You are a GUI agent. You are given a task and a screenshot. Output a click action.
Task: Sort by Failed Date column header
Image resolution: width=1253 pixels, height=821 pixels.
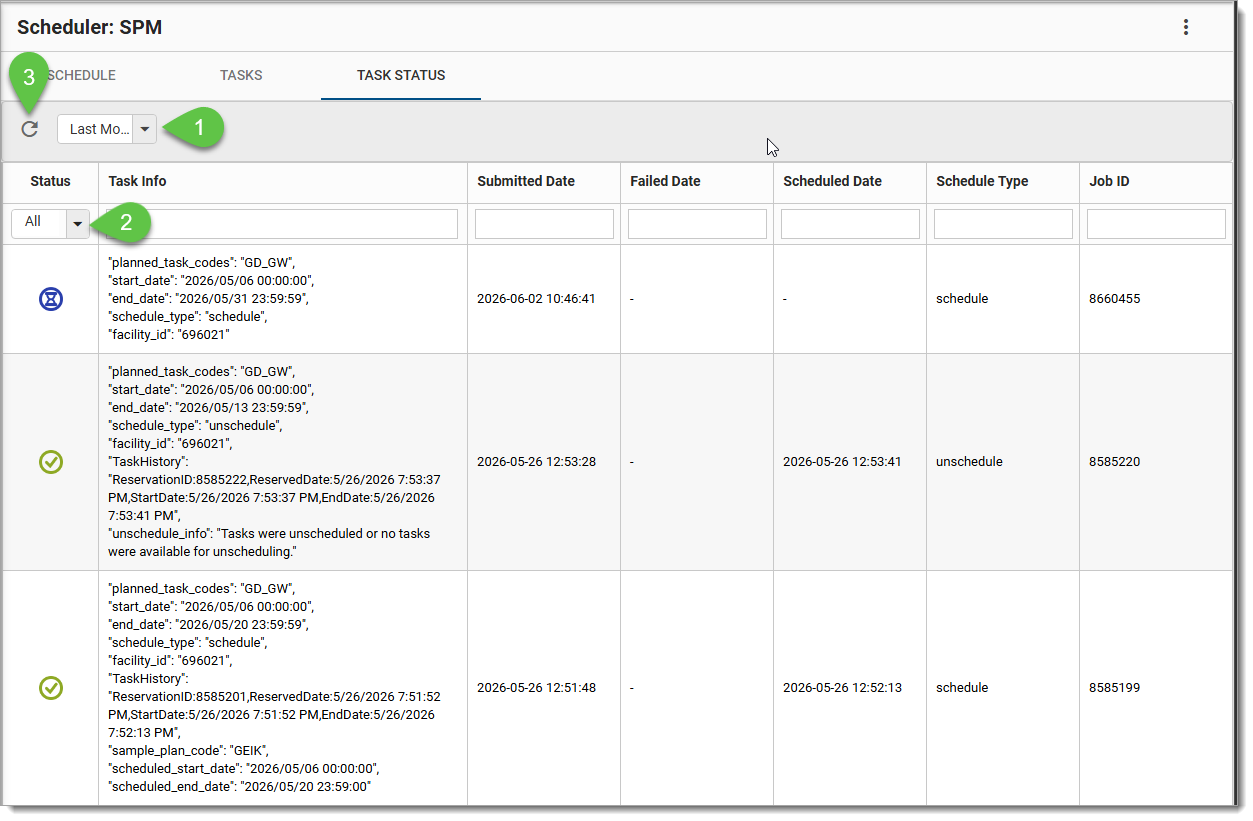(x=665, y=181)
